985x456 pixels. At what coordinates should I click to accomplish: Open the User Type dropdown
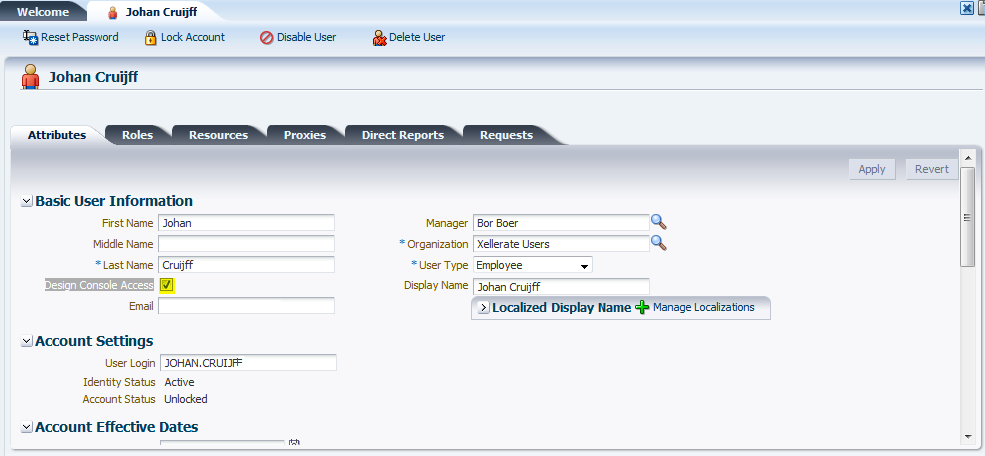[533, 265]
